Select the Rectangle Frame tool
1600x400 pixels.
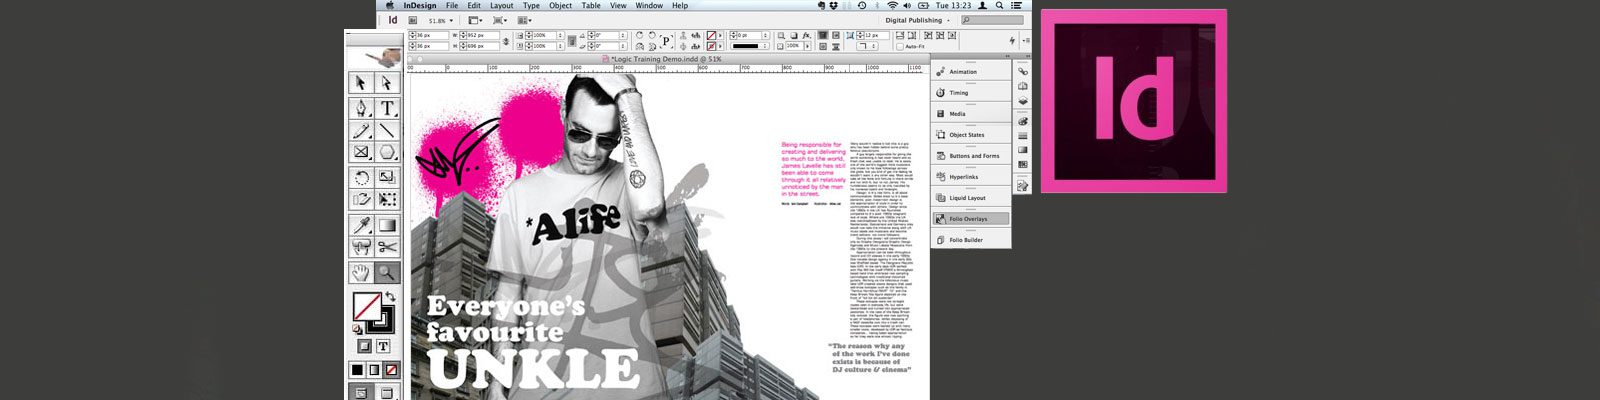tap(361, 153)
